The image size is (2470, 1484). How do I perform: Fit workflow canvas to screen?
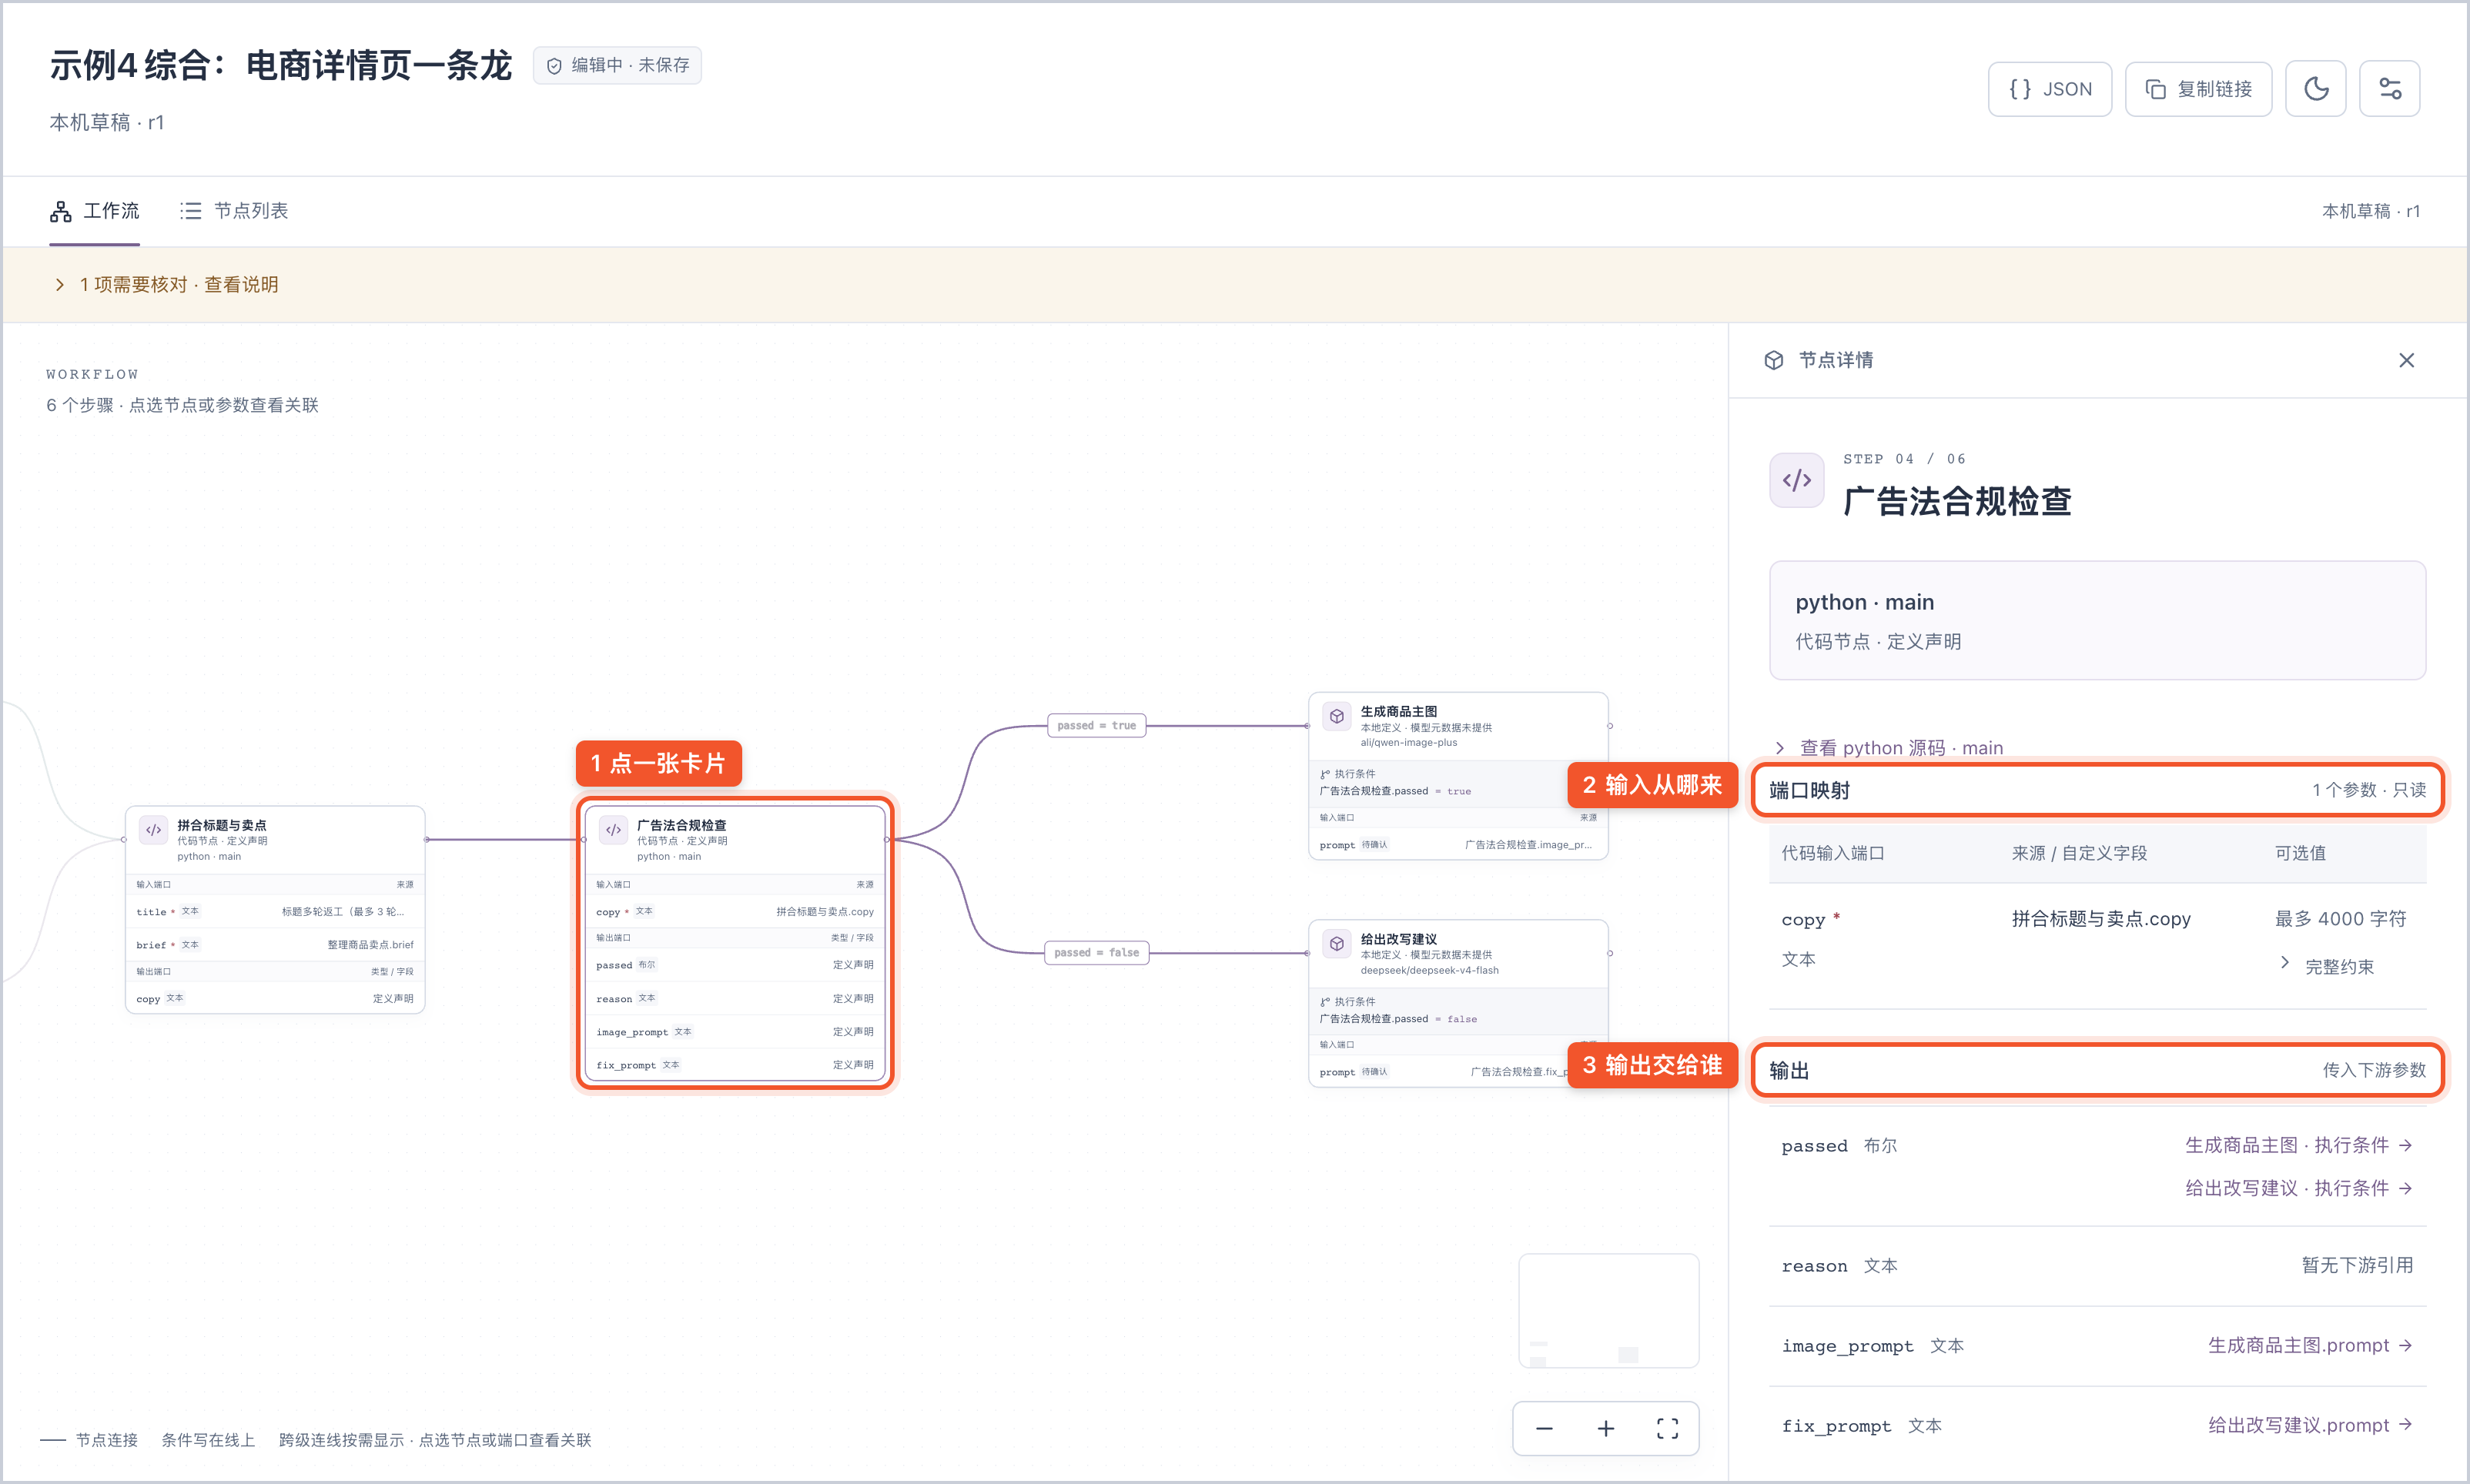1667,1428
